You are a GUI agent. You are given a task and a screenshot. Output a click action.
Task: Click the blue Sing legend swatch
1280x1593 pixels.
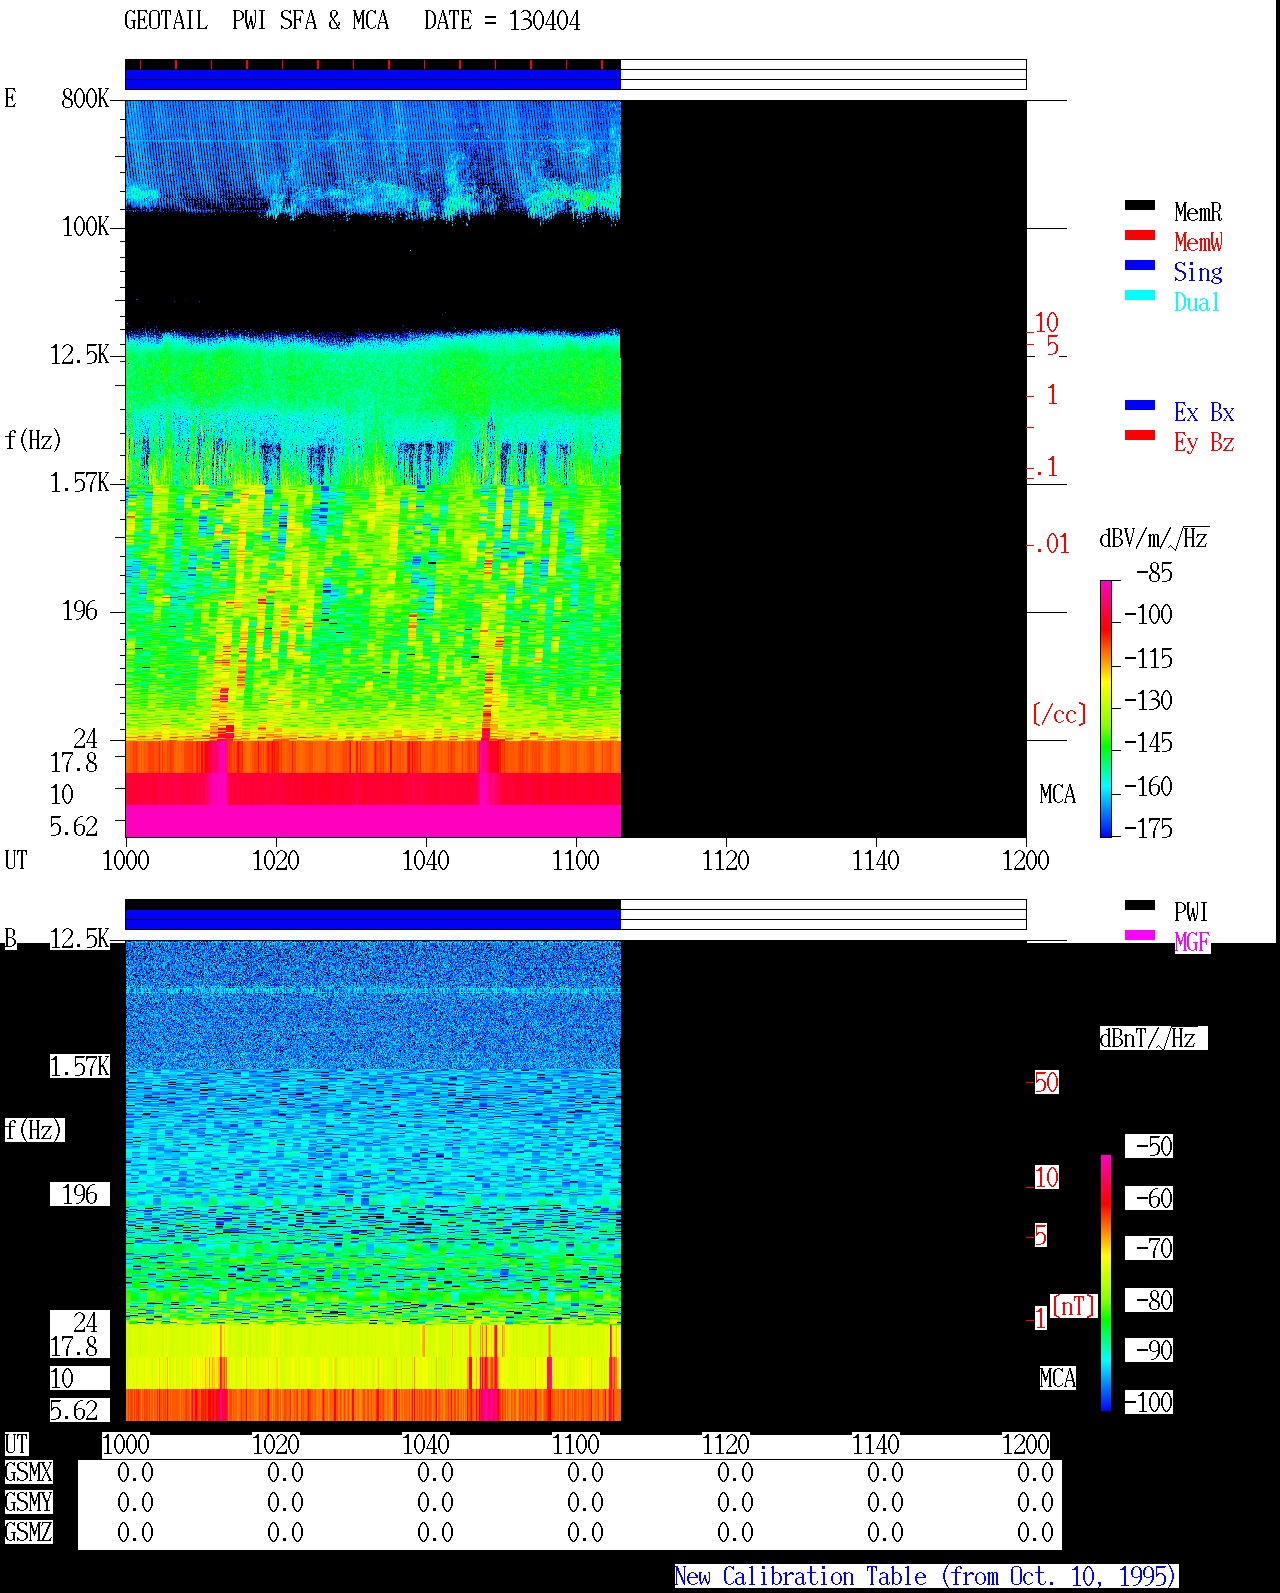[x=1140, y=265]
